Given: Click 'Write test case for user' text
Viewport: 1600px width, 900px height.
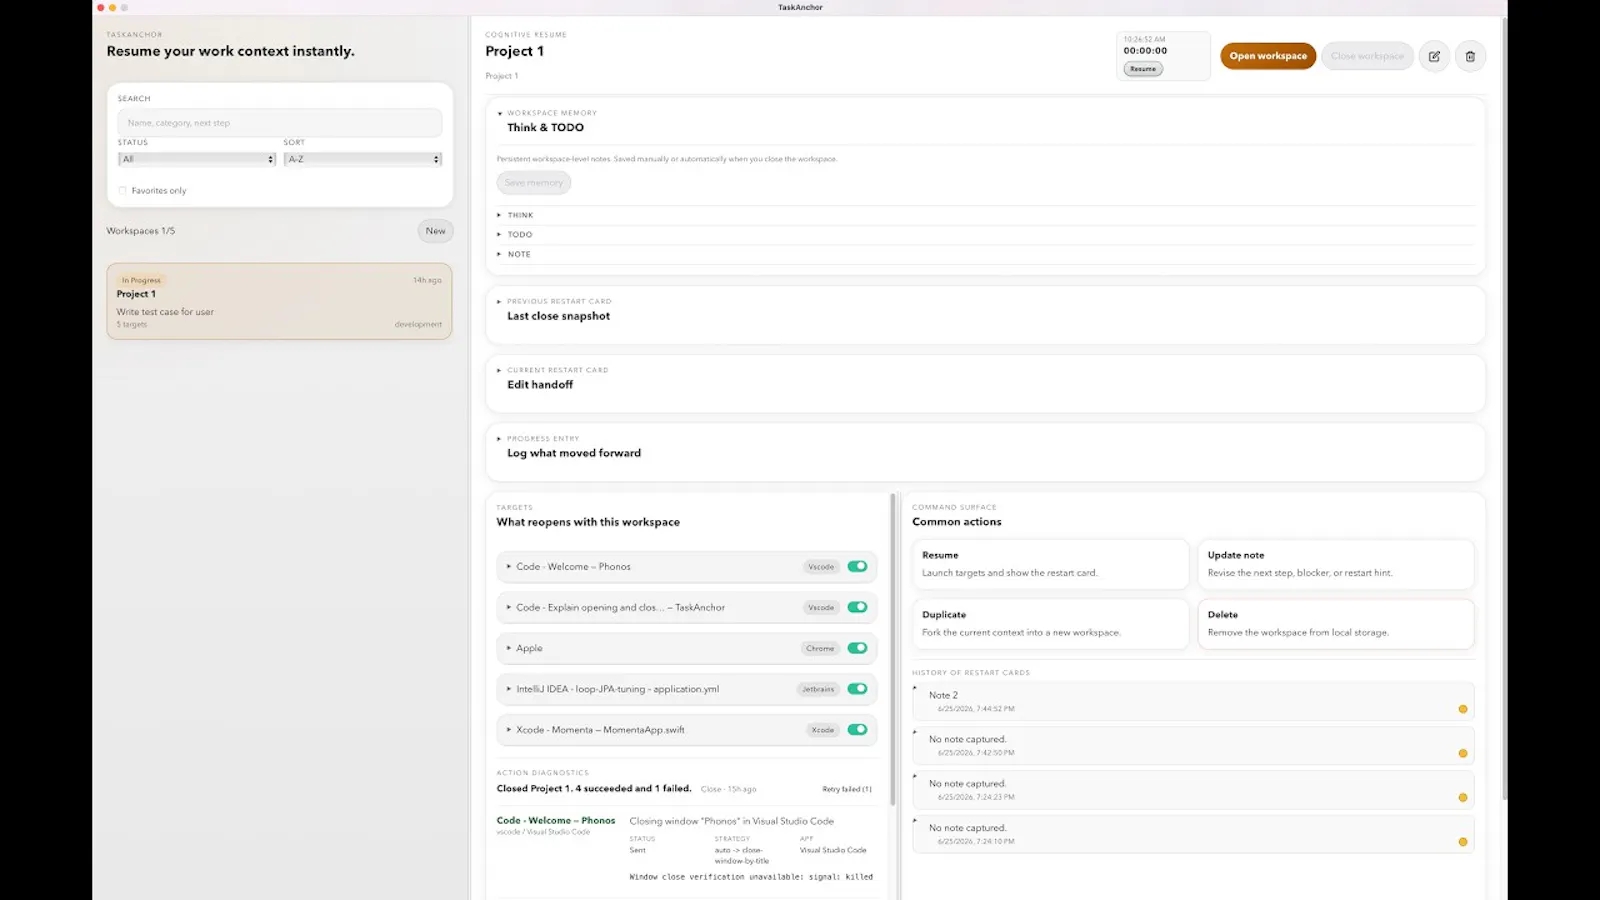Looking at the screenshot, I should 165,312.
